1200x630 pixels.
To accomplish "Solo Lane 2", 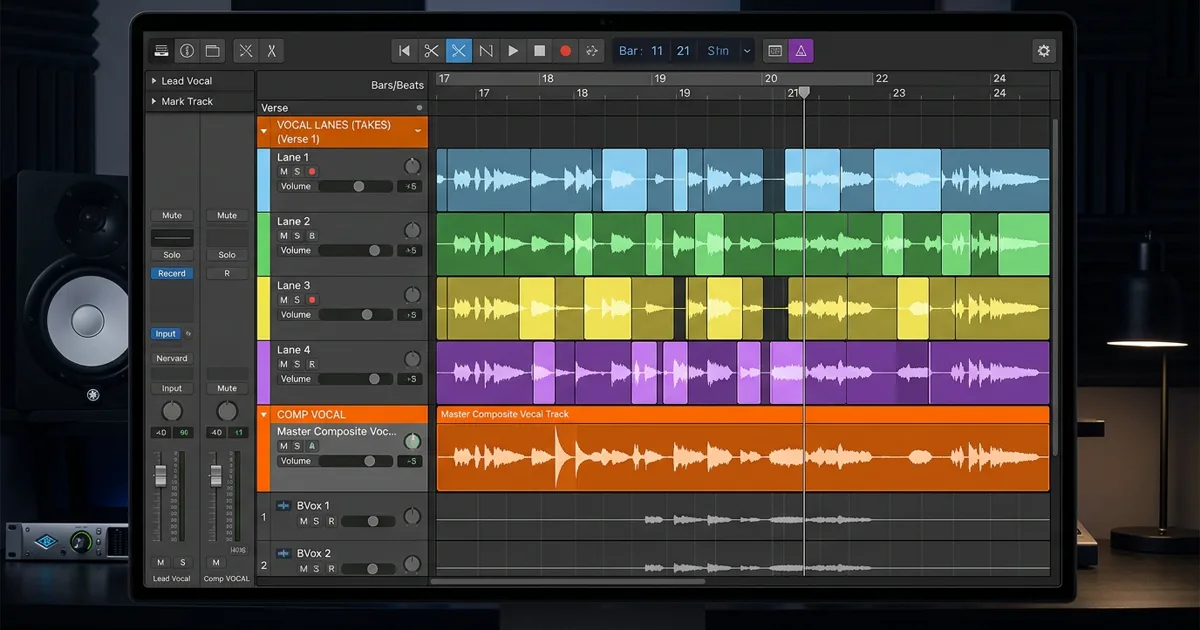I will point(297,236).
